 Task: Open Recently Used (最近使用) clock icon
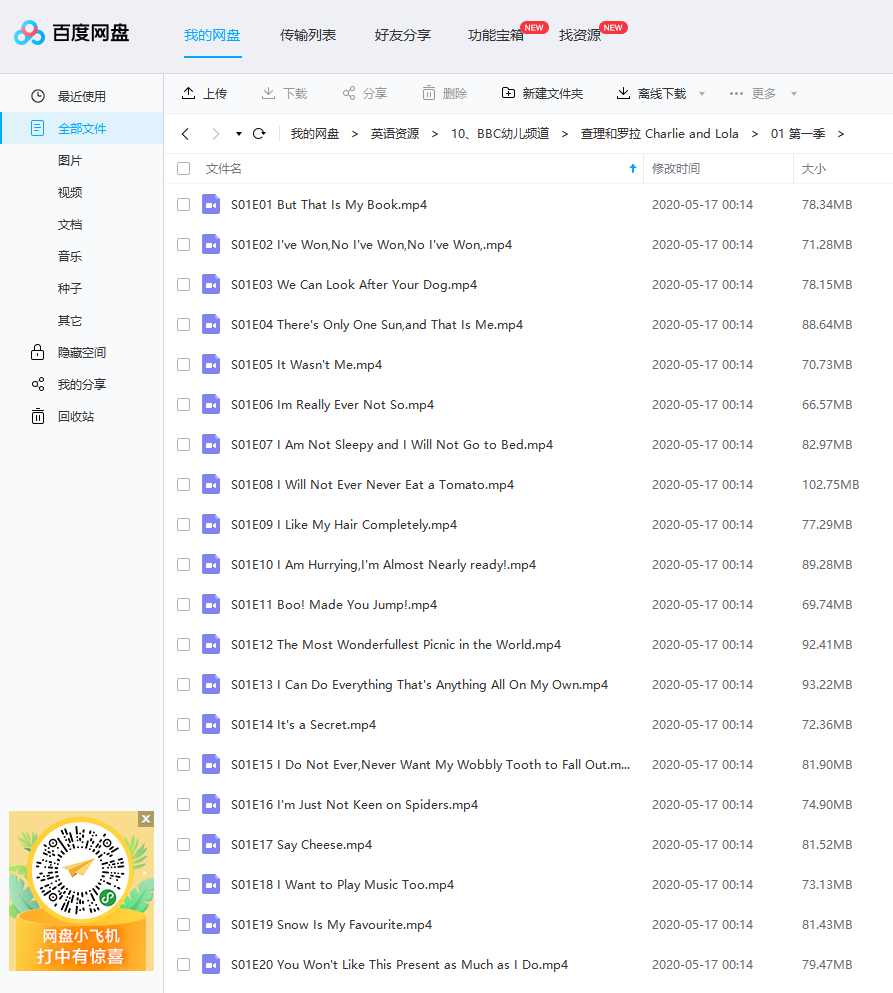pos(38,96)
